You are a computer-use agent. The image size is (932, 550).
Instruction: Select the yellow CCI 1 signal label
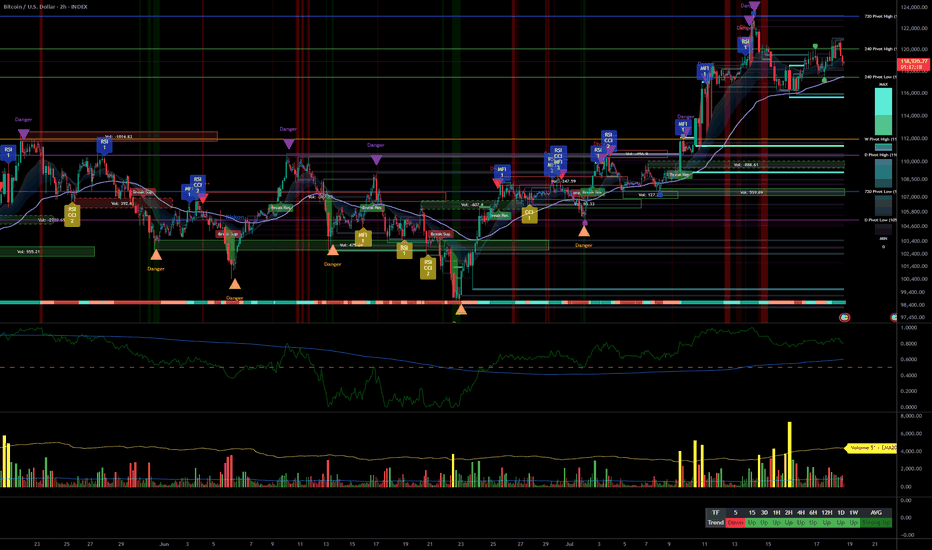[529, 215]
